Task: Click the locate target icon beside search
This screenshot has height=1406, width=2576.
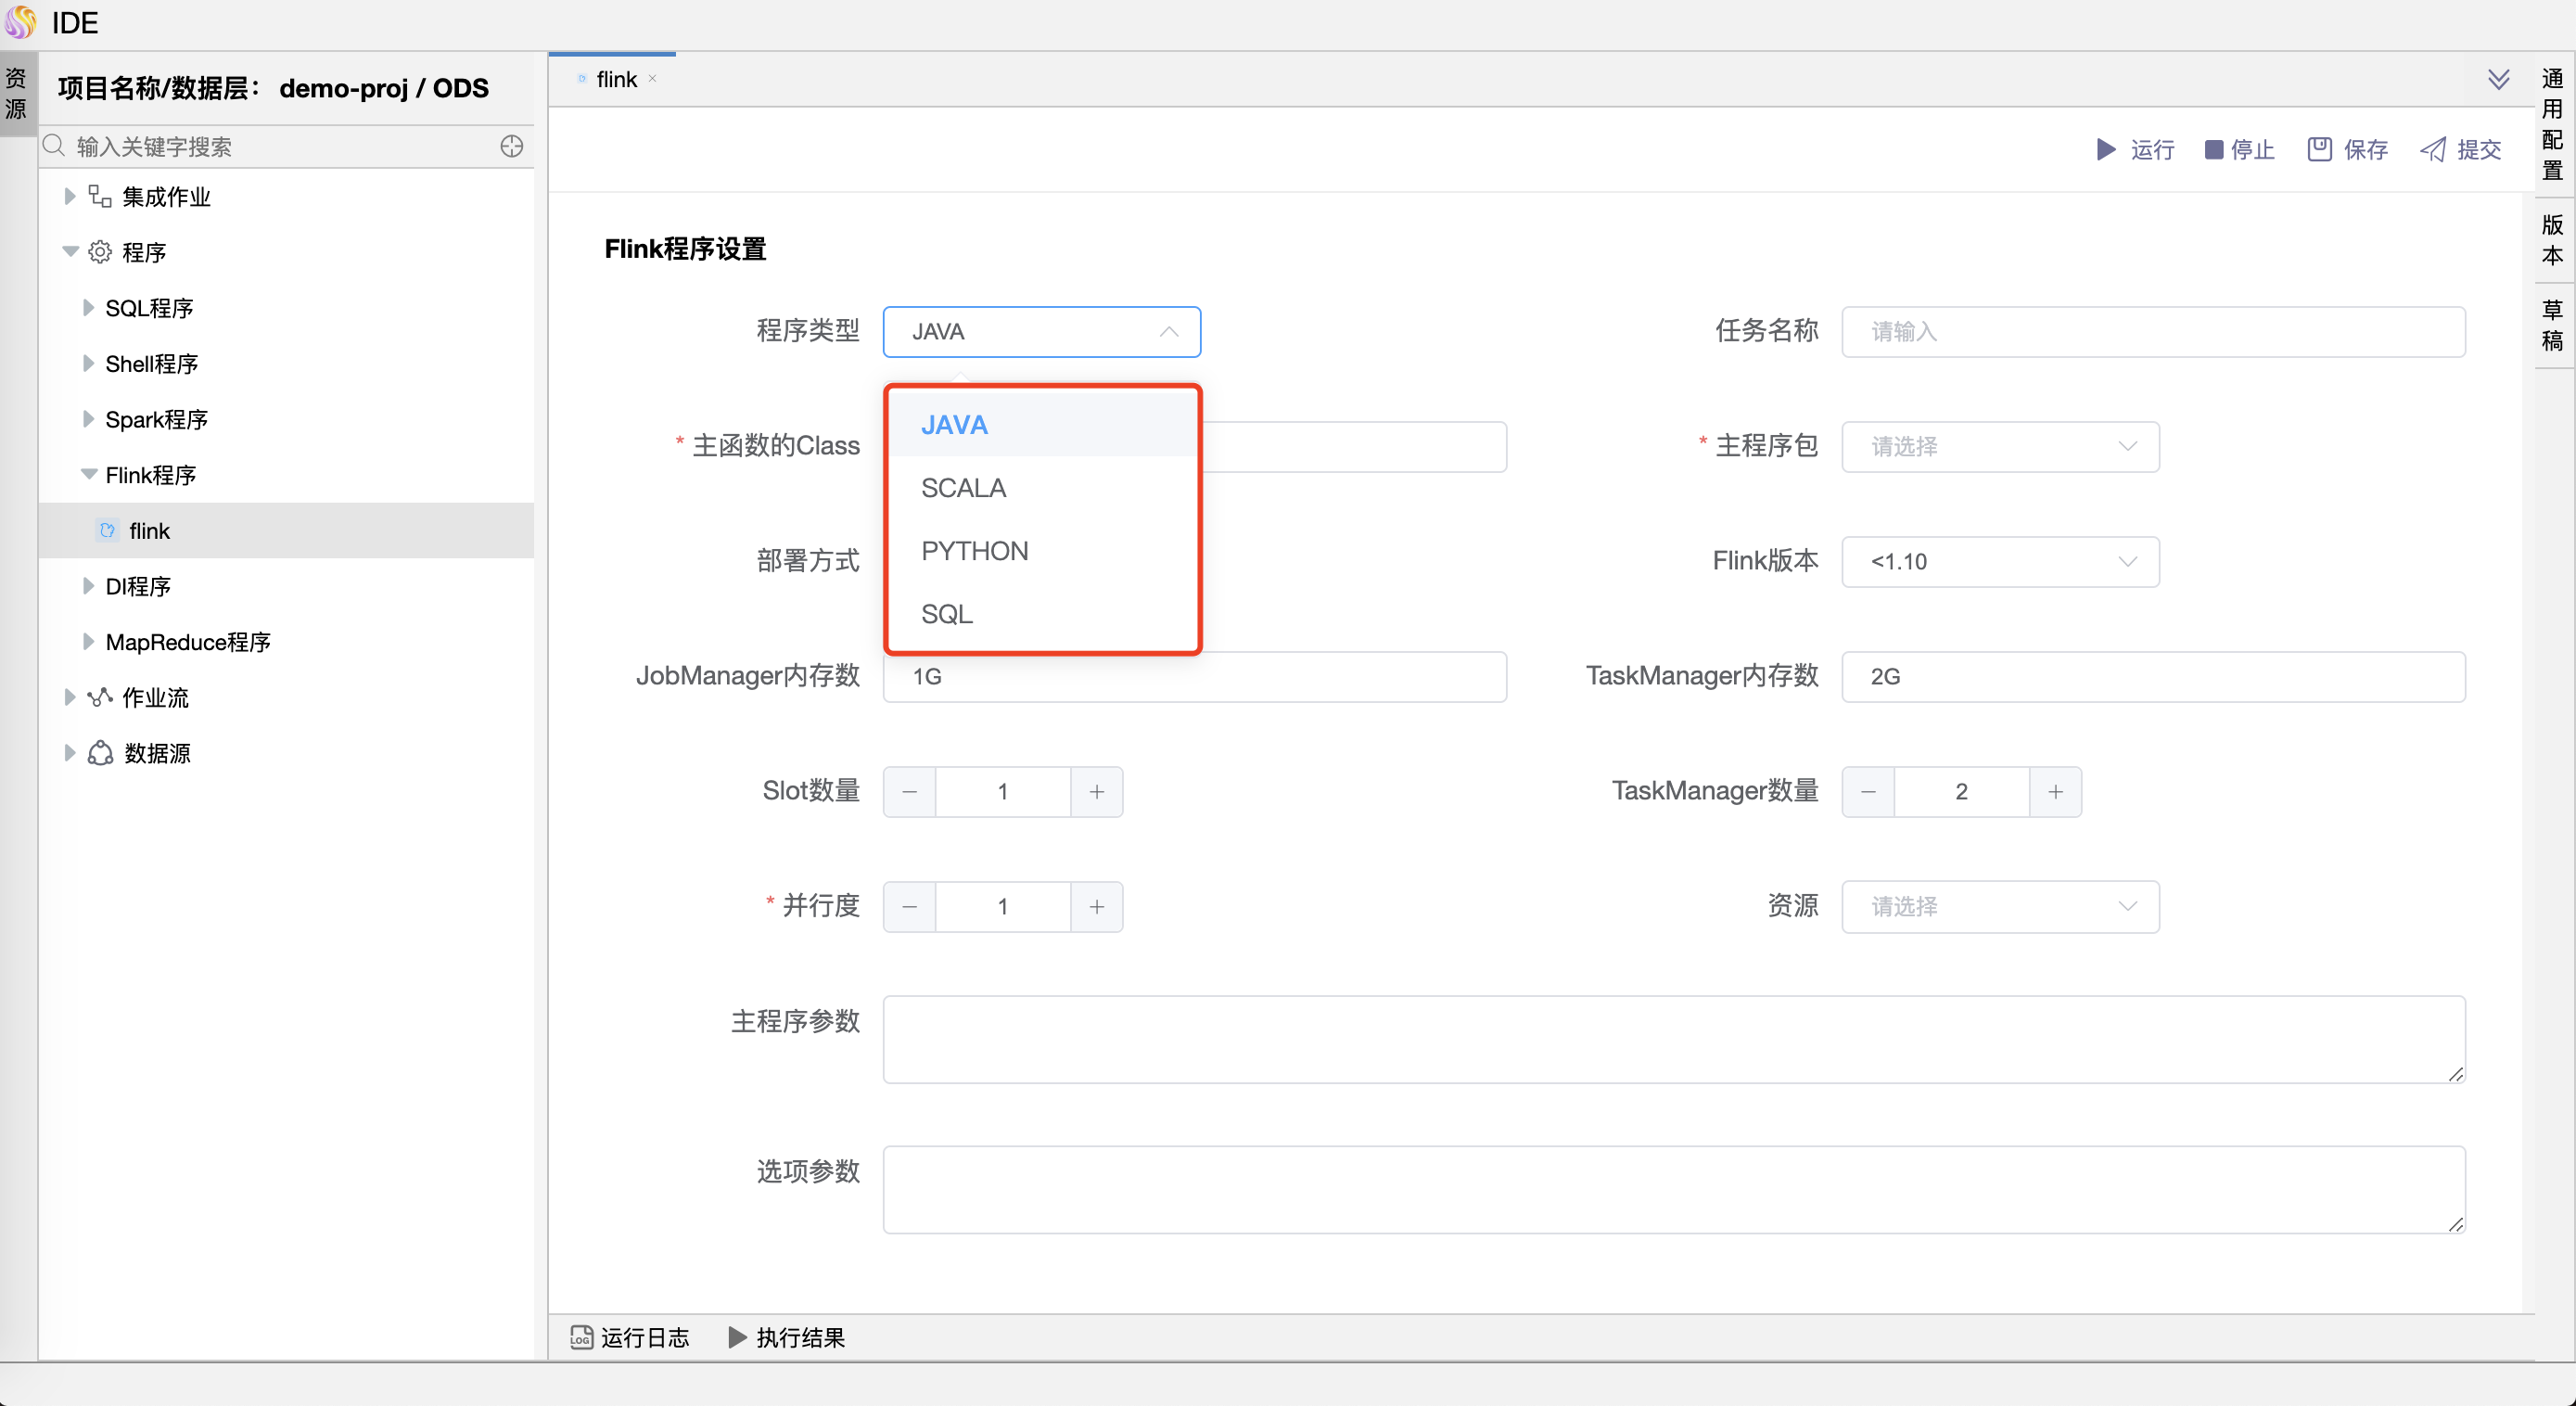Action: pos(511,147)
